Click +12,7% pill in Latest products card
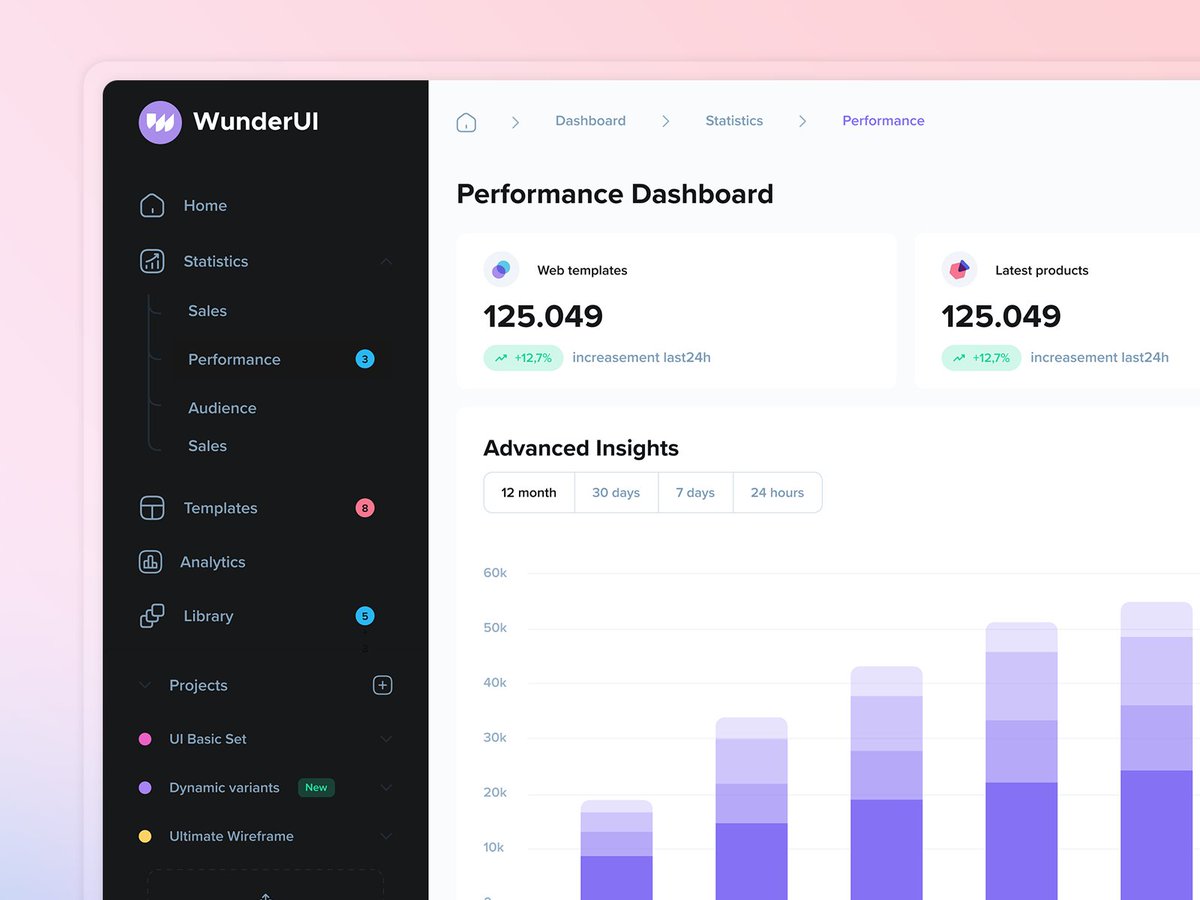 (981, 358)
